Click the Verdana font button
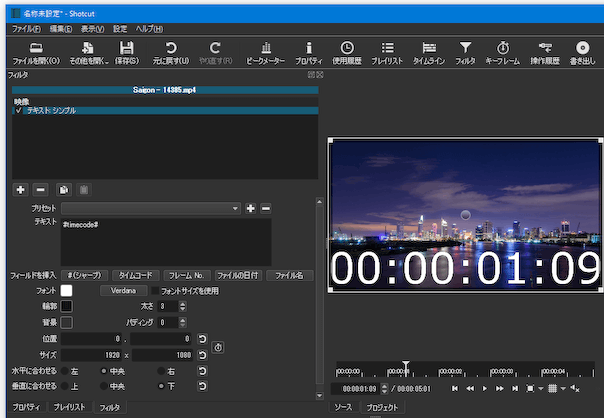 coord(123,290)
